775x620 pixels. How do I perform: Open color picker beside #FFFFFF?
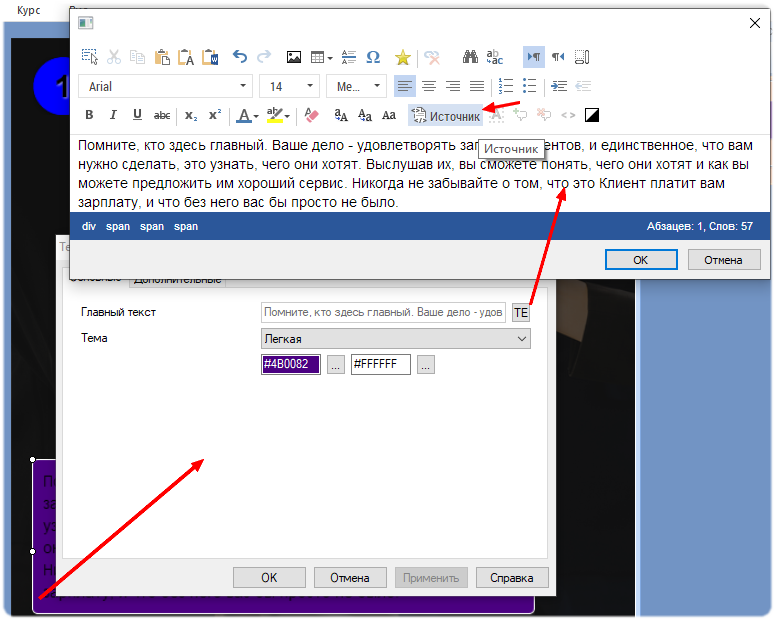click(x=426, y=365)
